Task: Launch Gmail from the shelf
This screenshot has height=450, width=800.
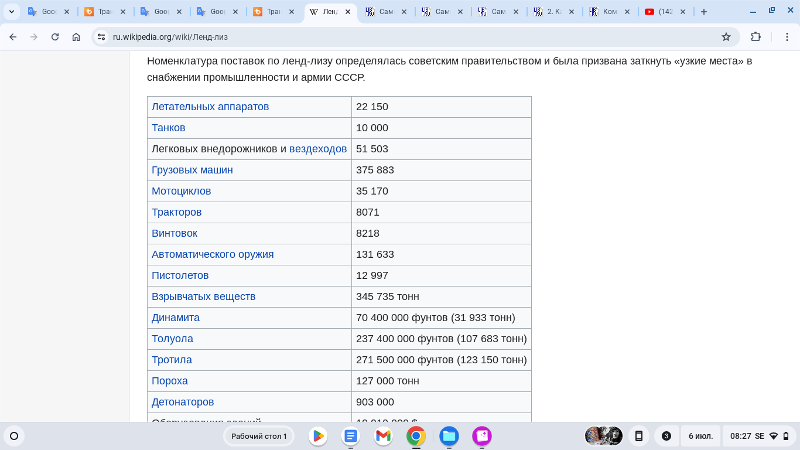Action: [383, 436]
